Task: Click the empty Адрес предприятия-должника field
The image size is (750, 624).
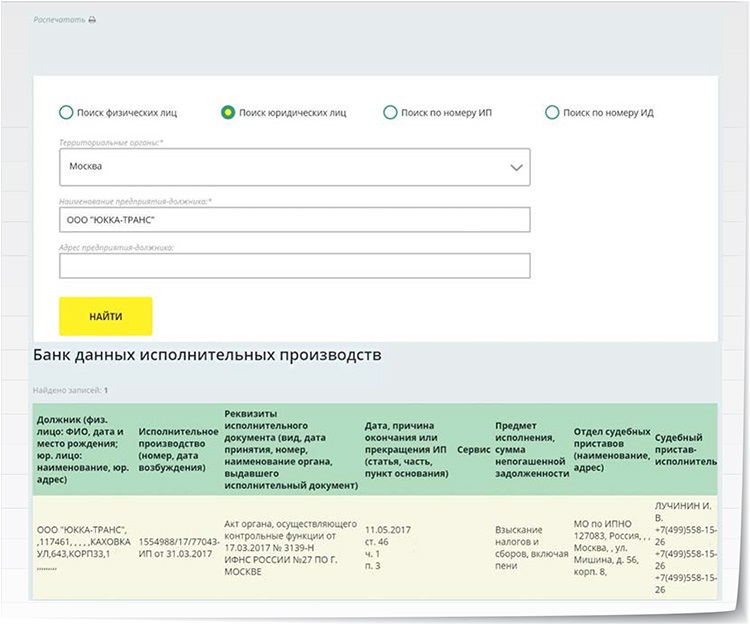Action: 295,266
